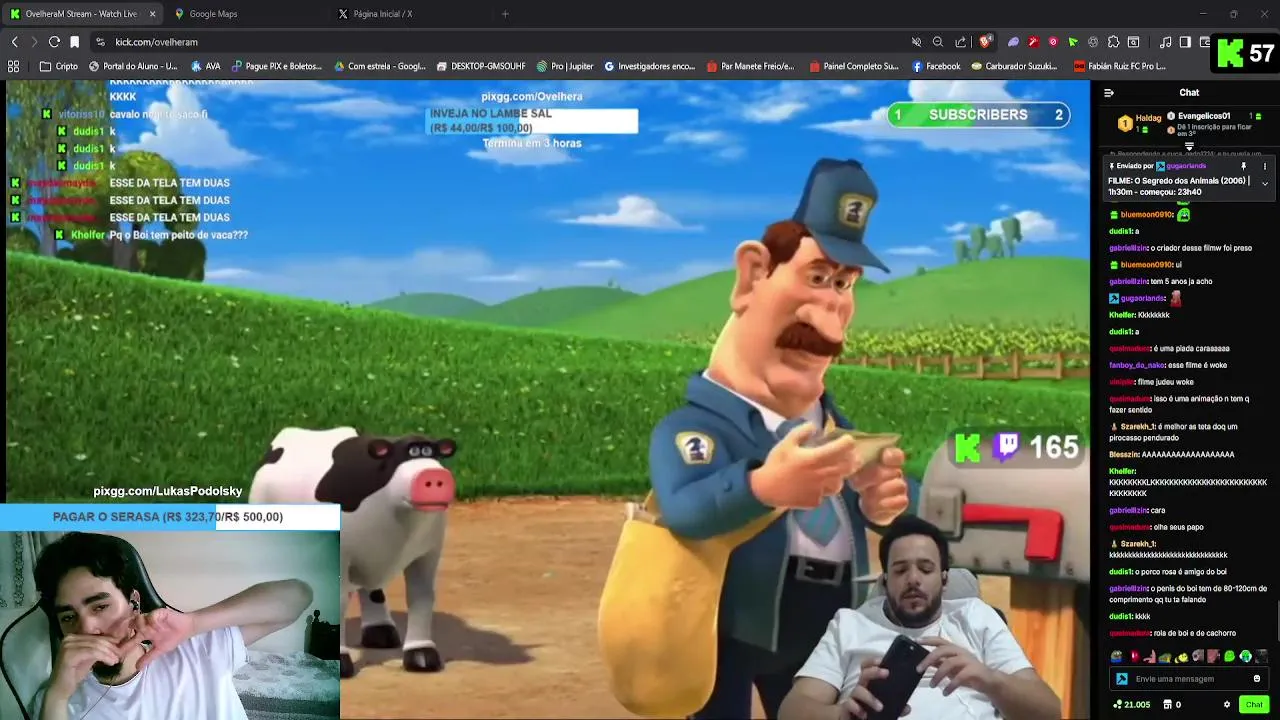Viewport: 1280px width, 720px height.
Task: Click the chat panel vertical scrollbar
Action: [1276, 620]
